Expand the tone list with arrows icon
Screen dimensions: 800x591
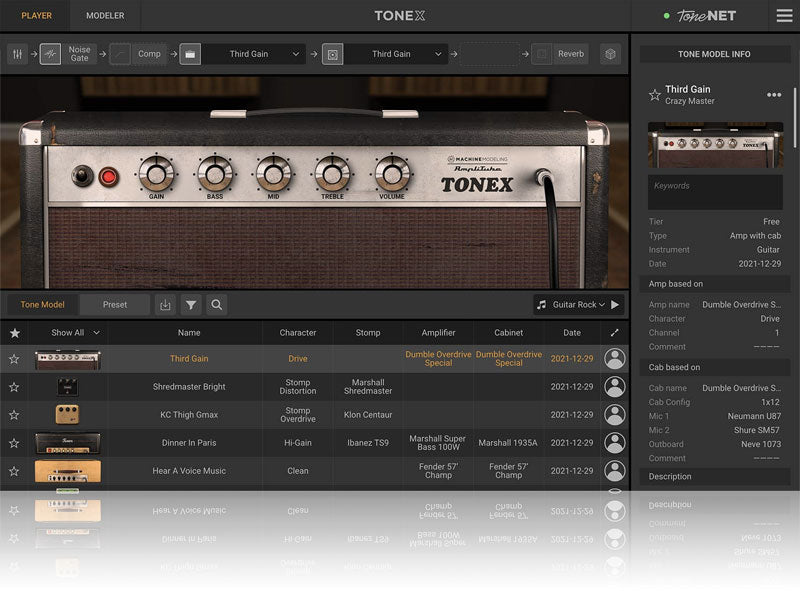(614, 333)
